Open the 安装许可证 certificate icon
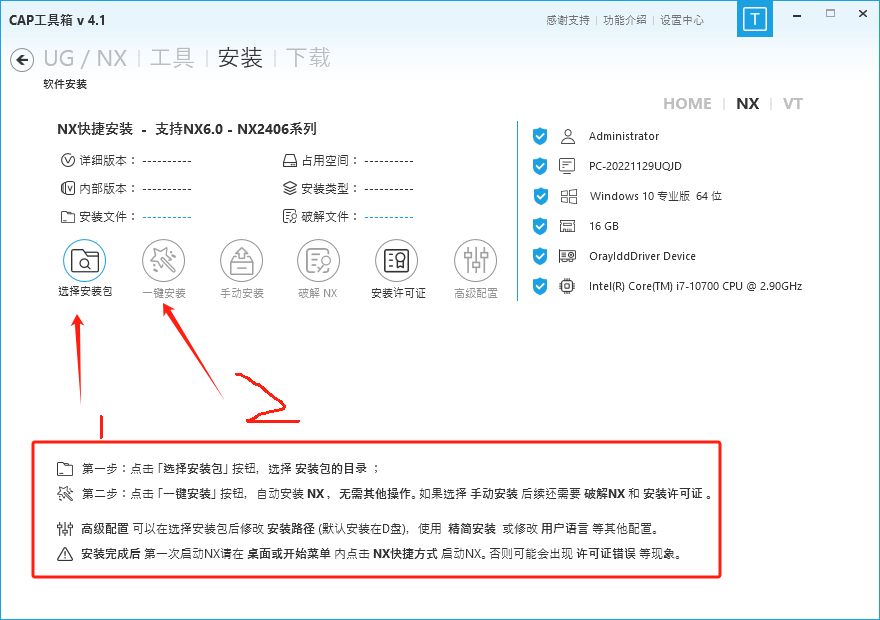This screenshot has height=620, width=880. click(x=397, y=261)
